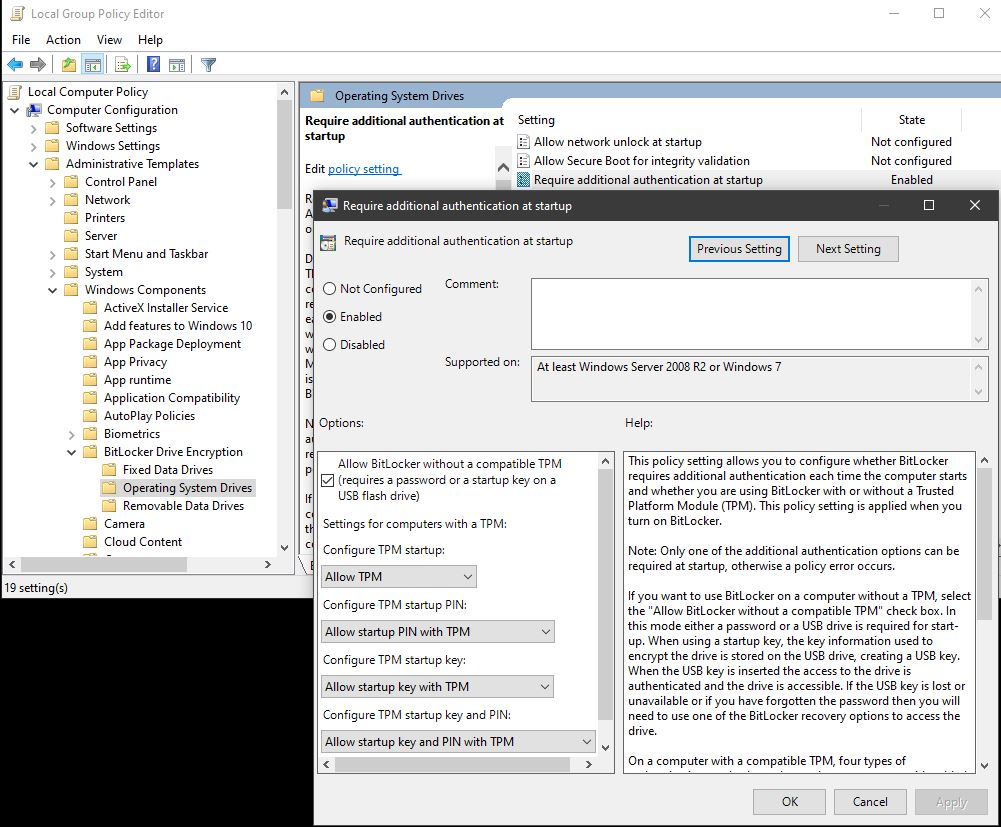Click the dialog title bar policy icon

[329, 206]
